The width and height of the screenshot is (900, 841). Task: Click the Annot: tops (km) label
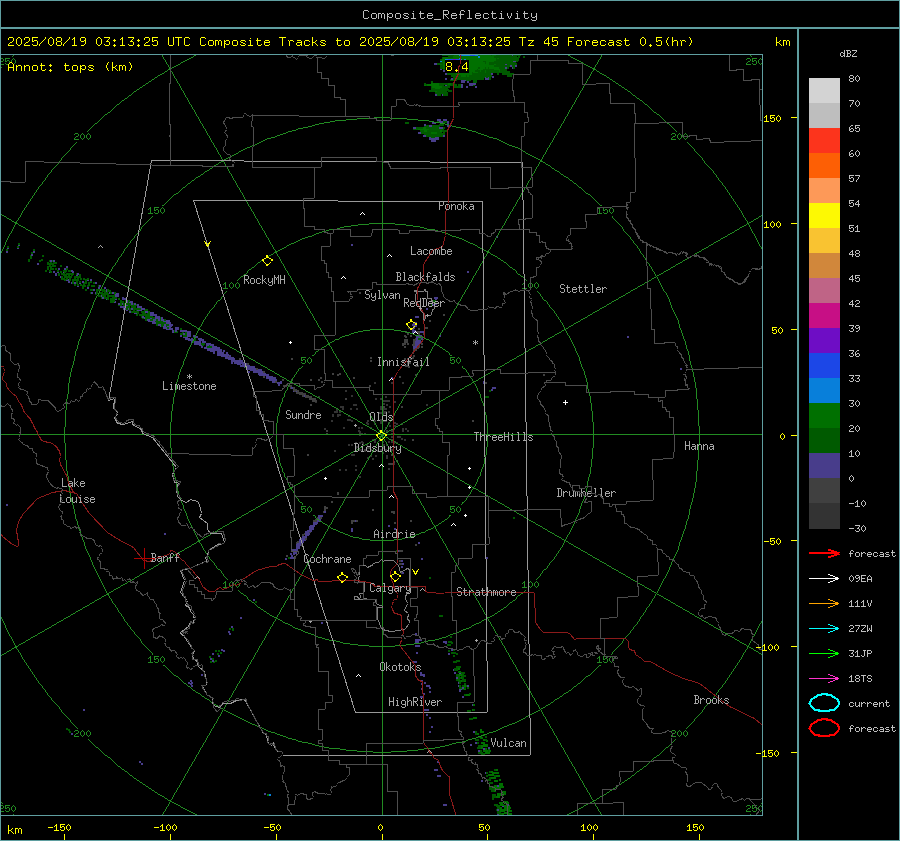(70, 67)
